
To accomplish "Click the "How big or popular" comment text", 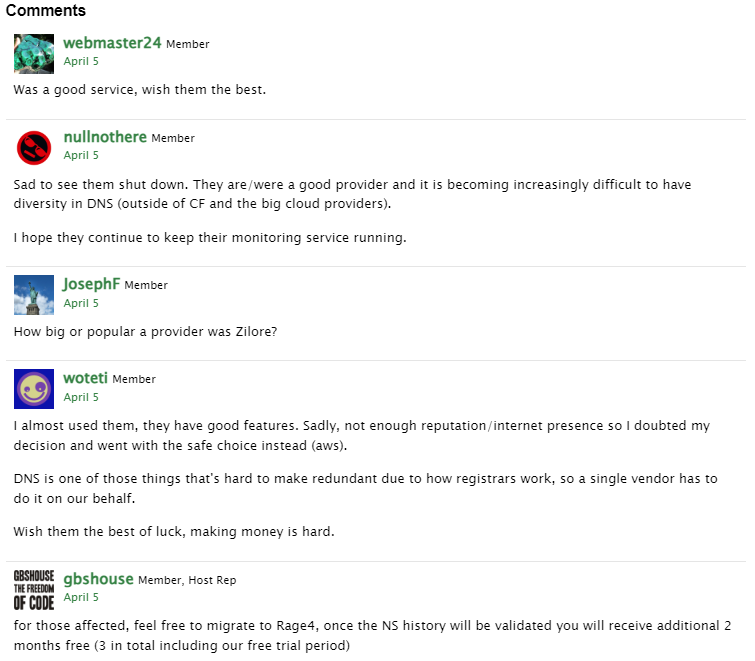I will click(145, 331).
